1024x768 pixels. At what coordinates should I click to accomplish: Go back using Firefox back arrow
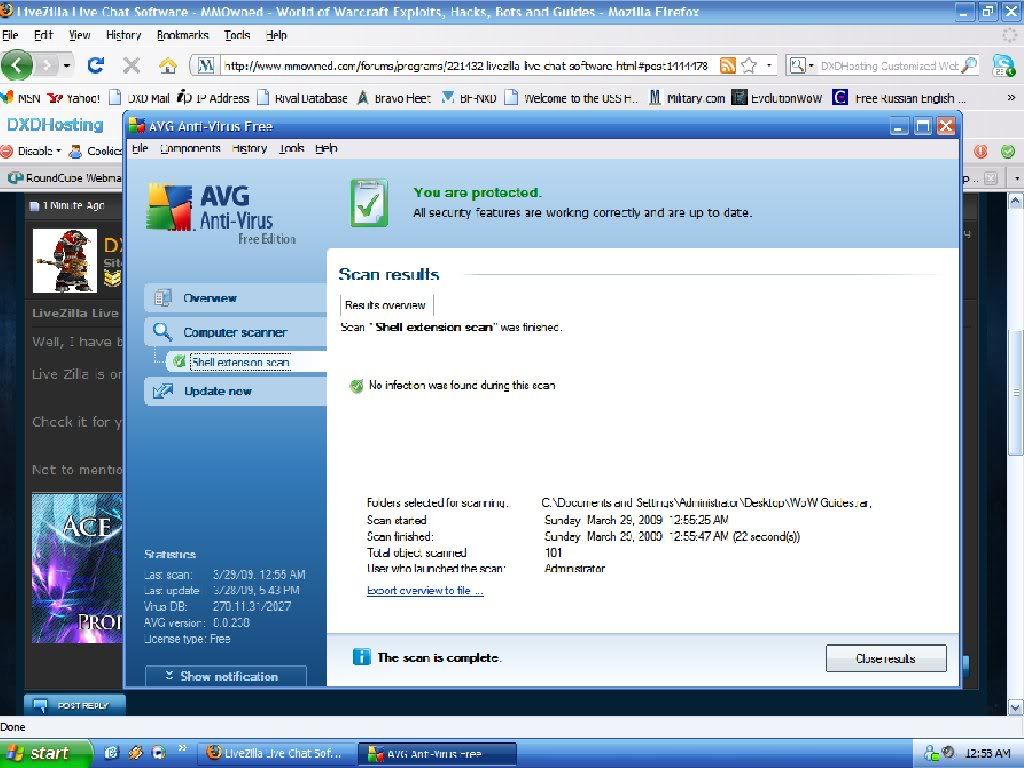click(18, 65)
